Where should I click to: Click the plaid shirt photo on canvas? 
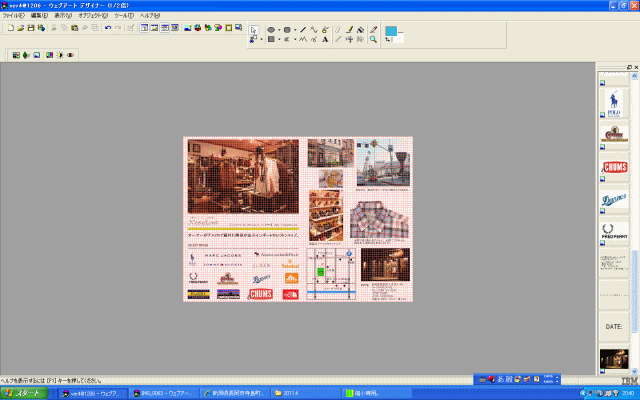[x=379, y=220]
